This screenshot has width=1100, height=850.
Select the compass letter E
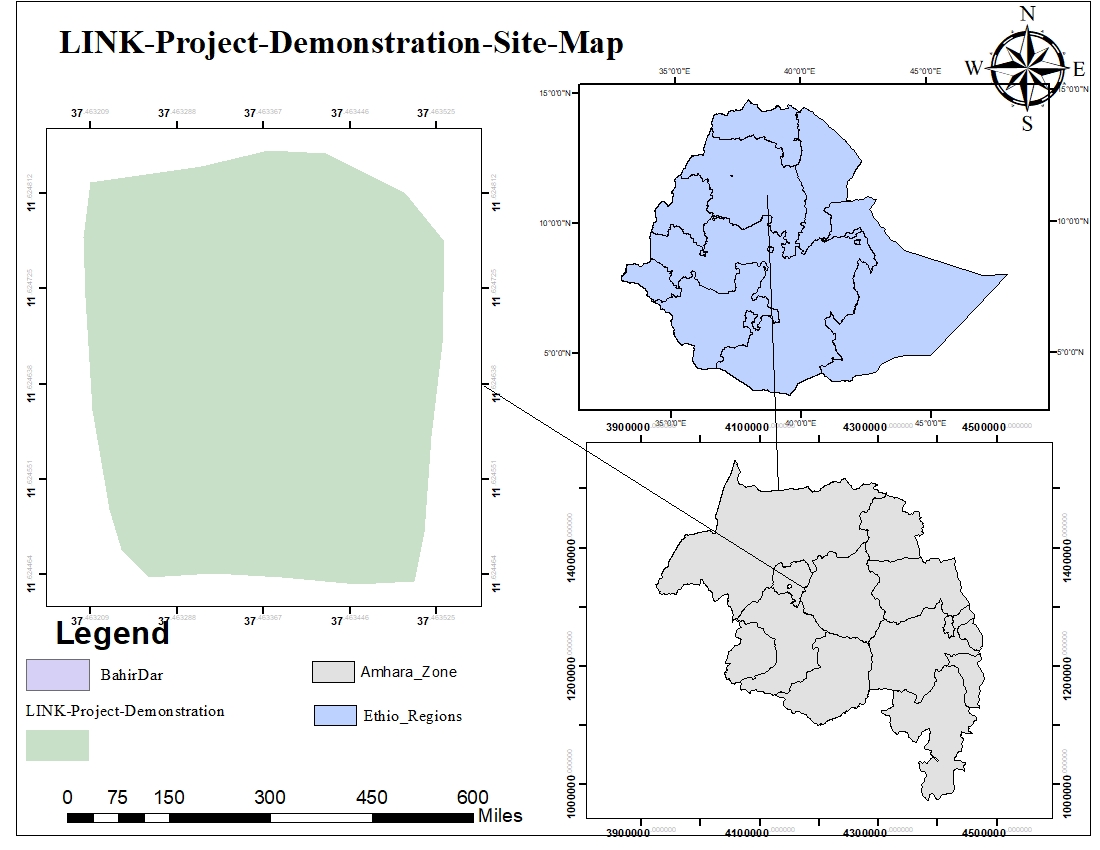[1080, 68]
